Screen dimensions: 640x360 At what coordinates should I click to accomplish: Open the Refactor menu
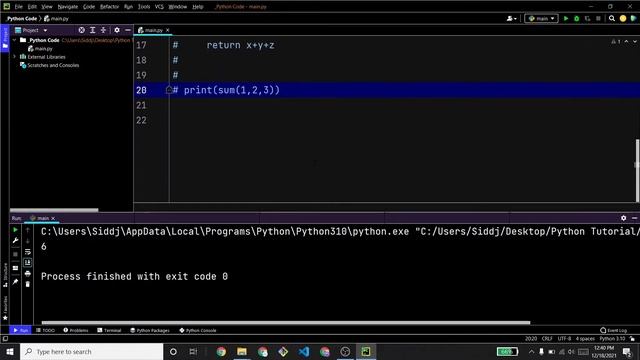coord(109,7)
